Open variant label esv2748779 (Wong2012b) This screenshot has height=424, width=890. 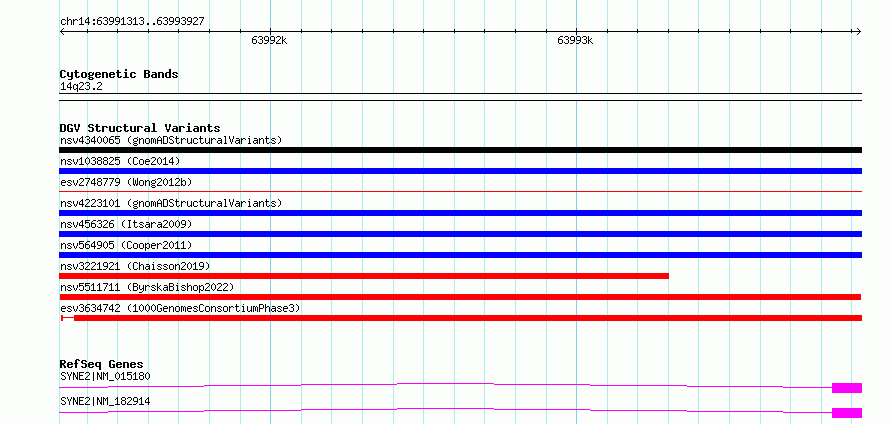[126, 182]
